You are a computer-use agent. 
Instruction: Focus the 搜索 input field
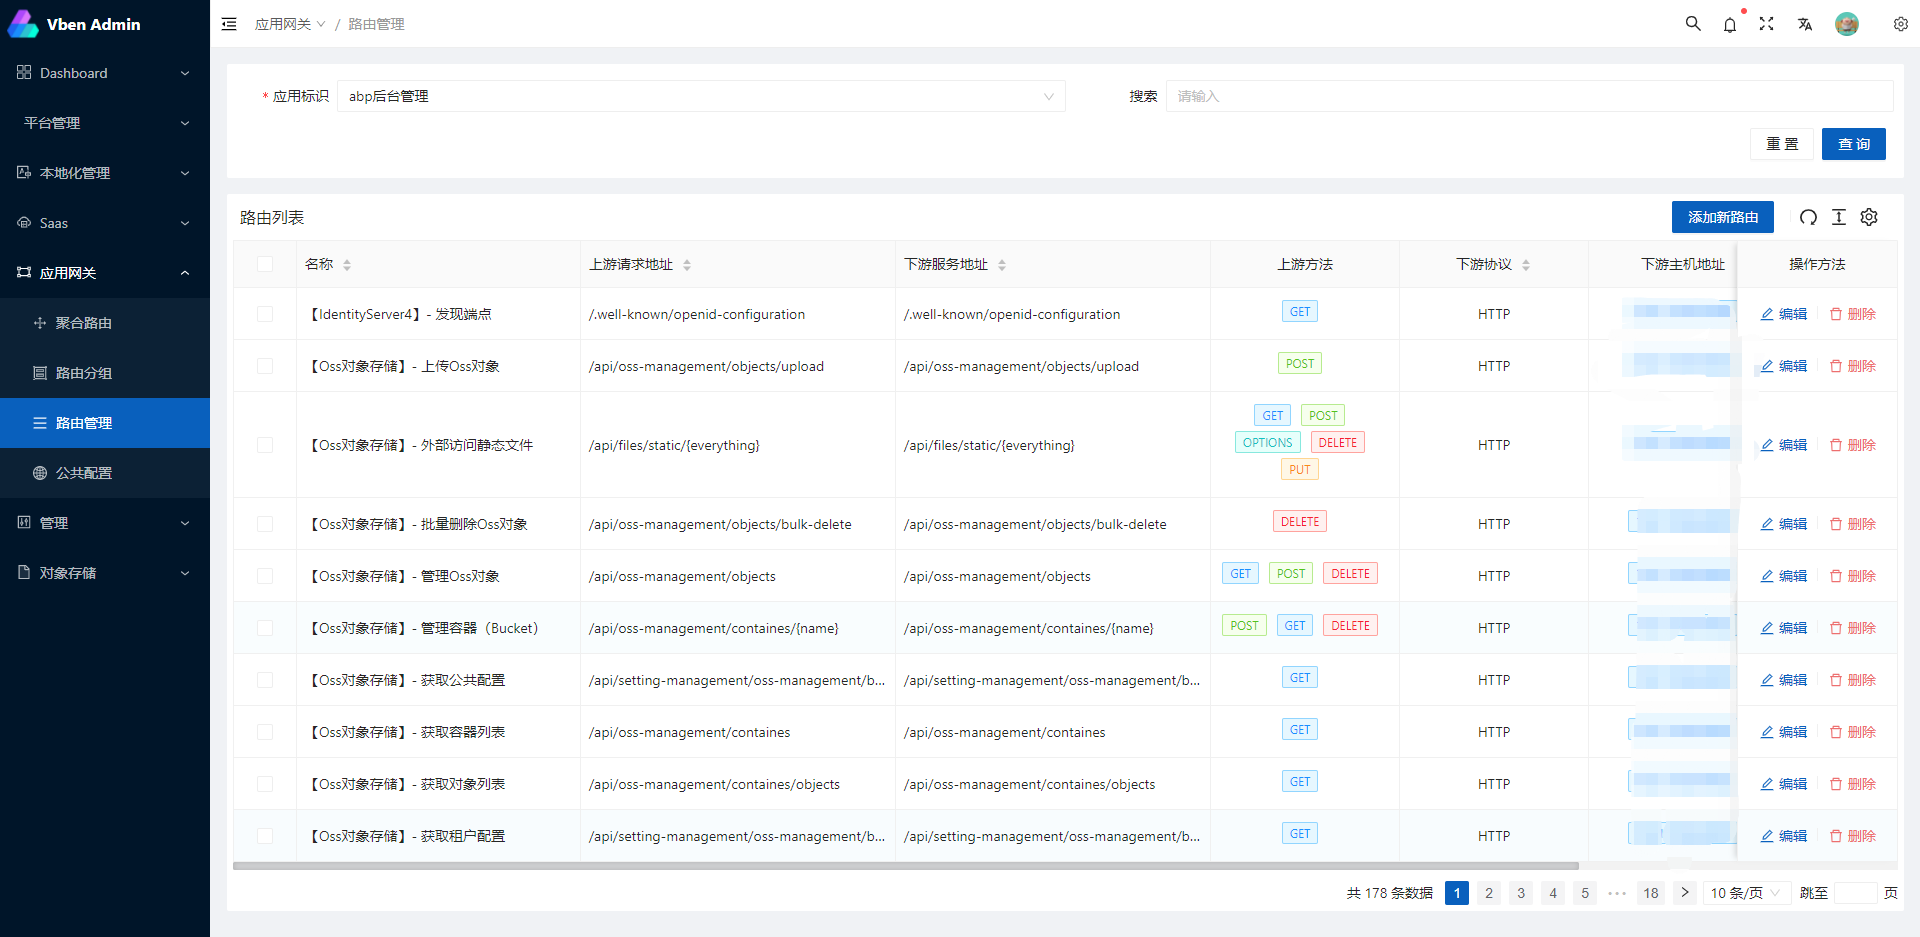tap(1528, 96)
